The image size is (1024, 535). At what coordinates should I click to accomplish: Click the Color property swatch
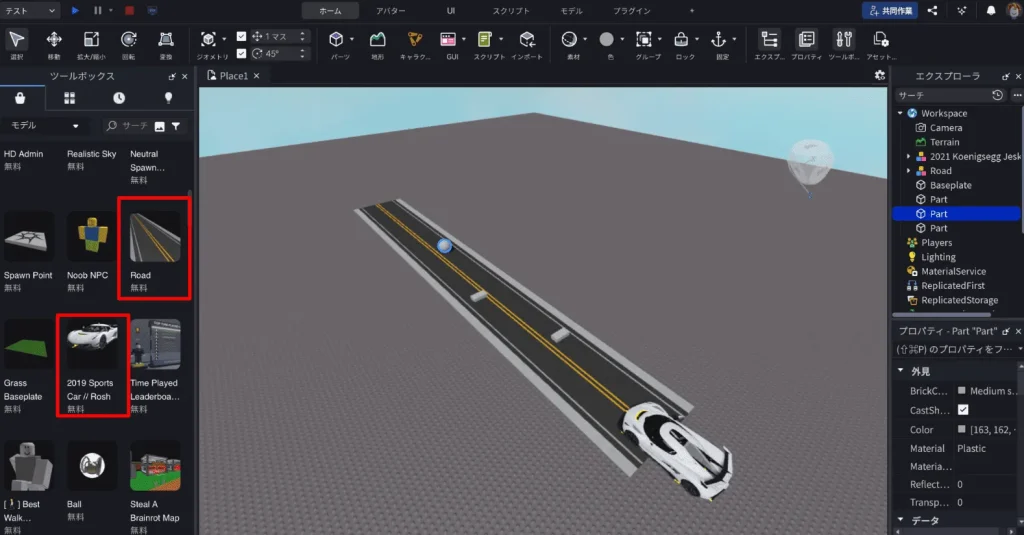(x=961, y=430)
